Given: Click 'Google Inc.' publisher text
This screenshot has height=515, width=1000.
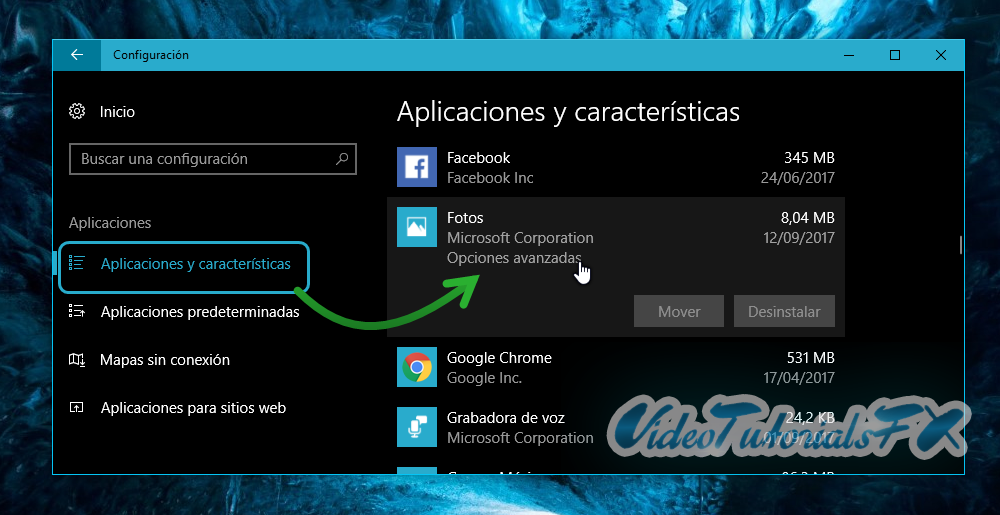Looking at the screenshot, I should tap(485, 378).
